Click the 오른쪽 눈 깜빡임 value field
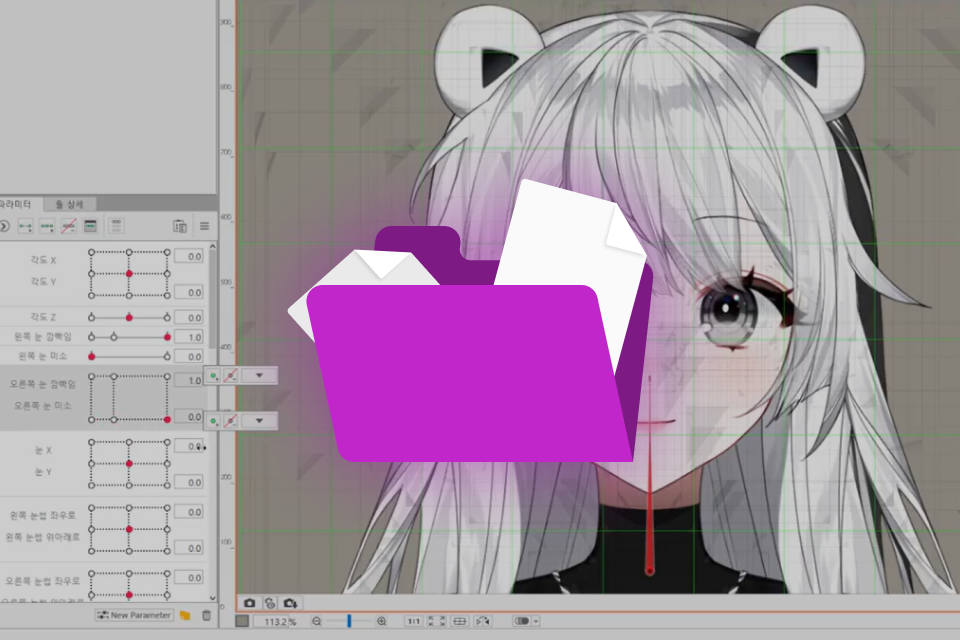The width and height of the screenshot is (960, 640). [189, 380]
